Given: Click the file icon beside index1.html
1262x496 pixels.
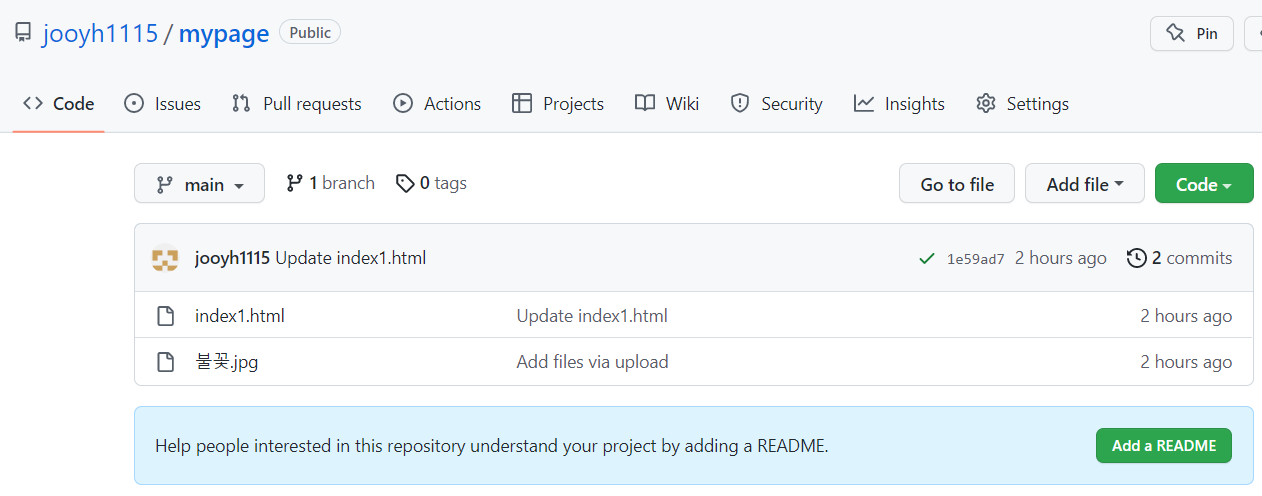Looking at the screenshot, I should tap(166, 316).
